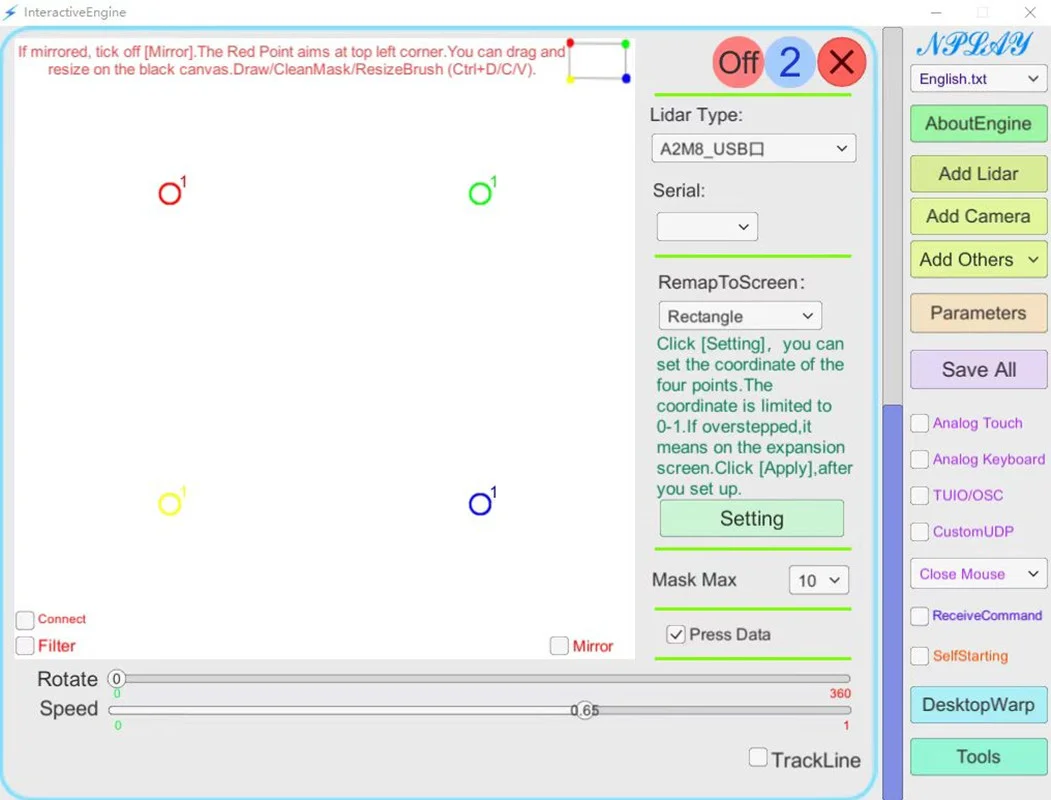Select the blue calibration point circle

480,504
